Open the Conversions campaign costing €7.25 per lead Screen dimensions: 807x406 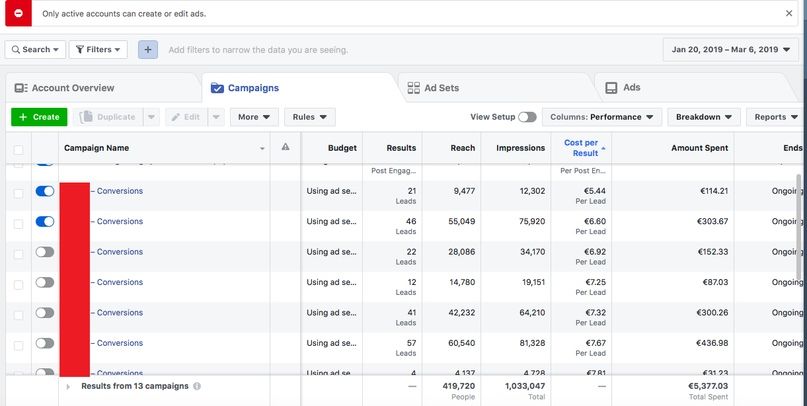[119, 282]
